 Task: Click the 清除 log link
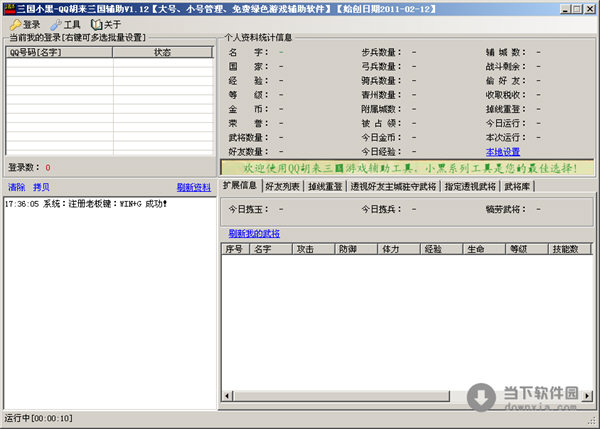pyautogui.click(x=17, y=187)
